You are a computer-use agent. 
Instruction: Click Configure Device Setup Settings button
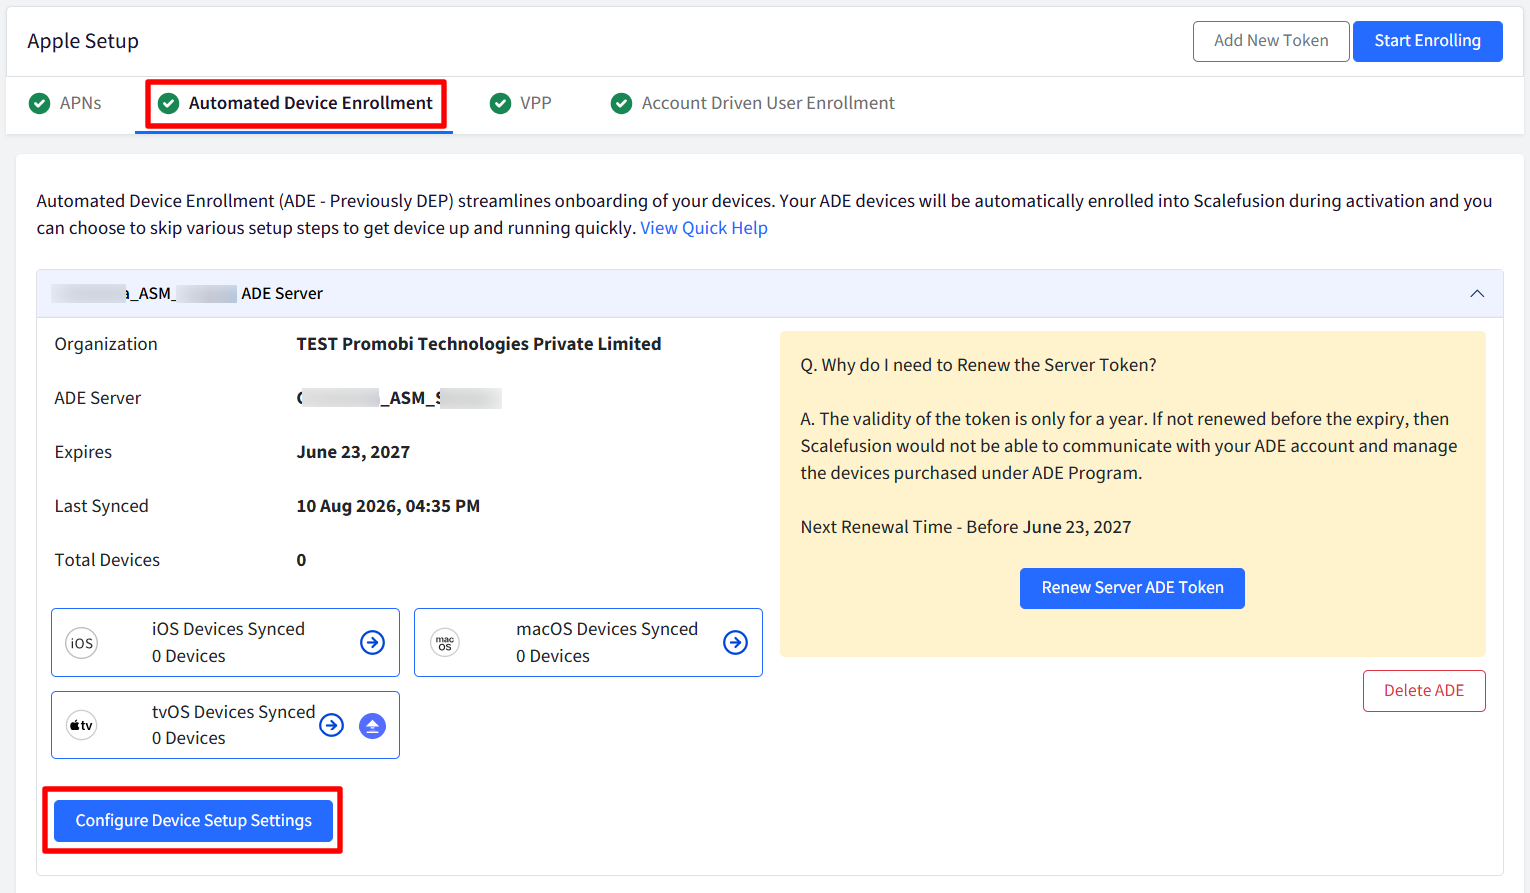pos(193,821)
